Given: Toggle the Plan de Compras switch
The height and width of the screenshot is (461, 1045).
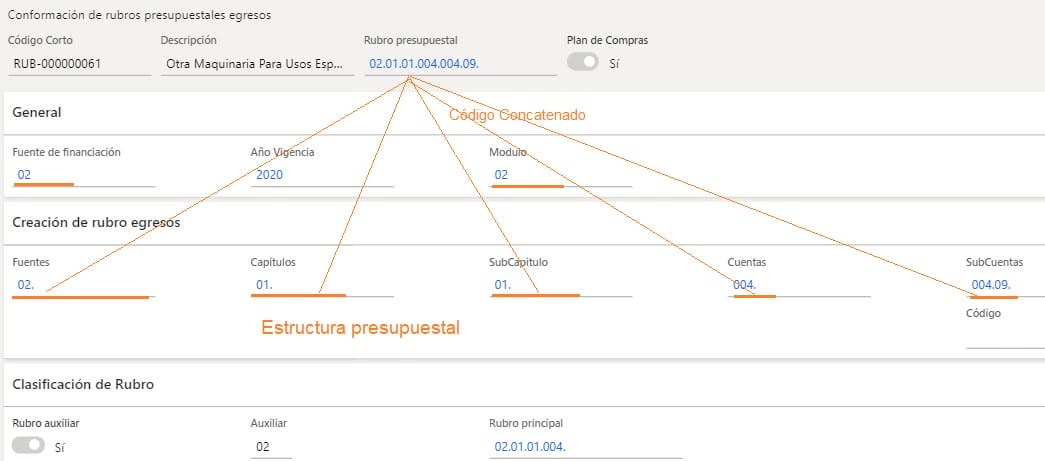Looking at the screenshot, I should [583, 62].
